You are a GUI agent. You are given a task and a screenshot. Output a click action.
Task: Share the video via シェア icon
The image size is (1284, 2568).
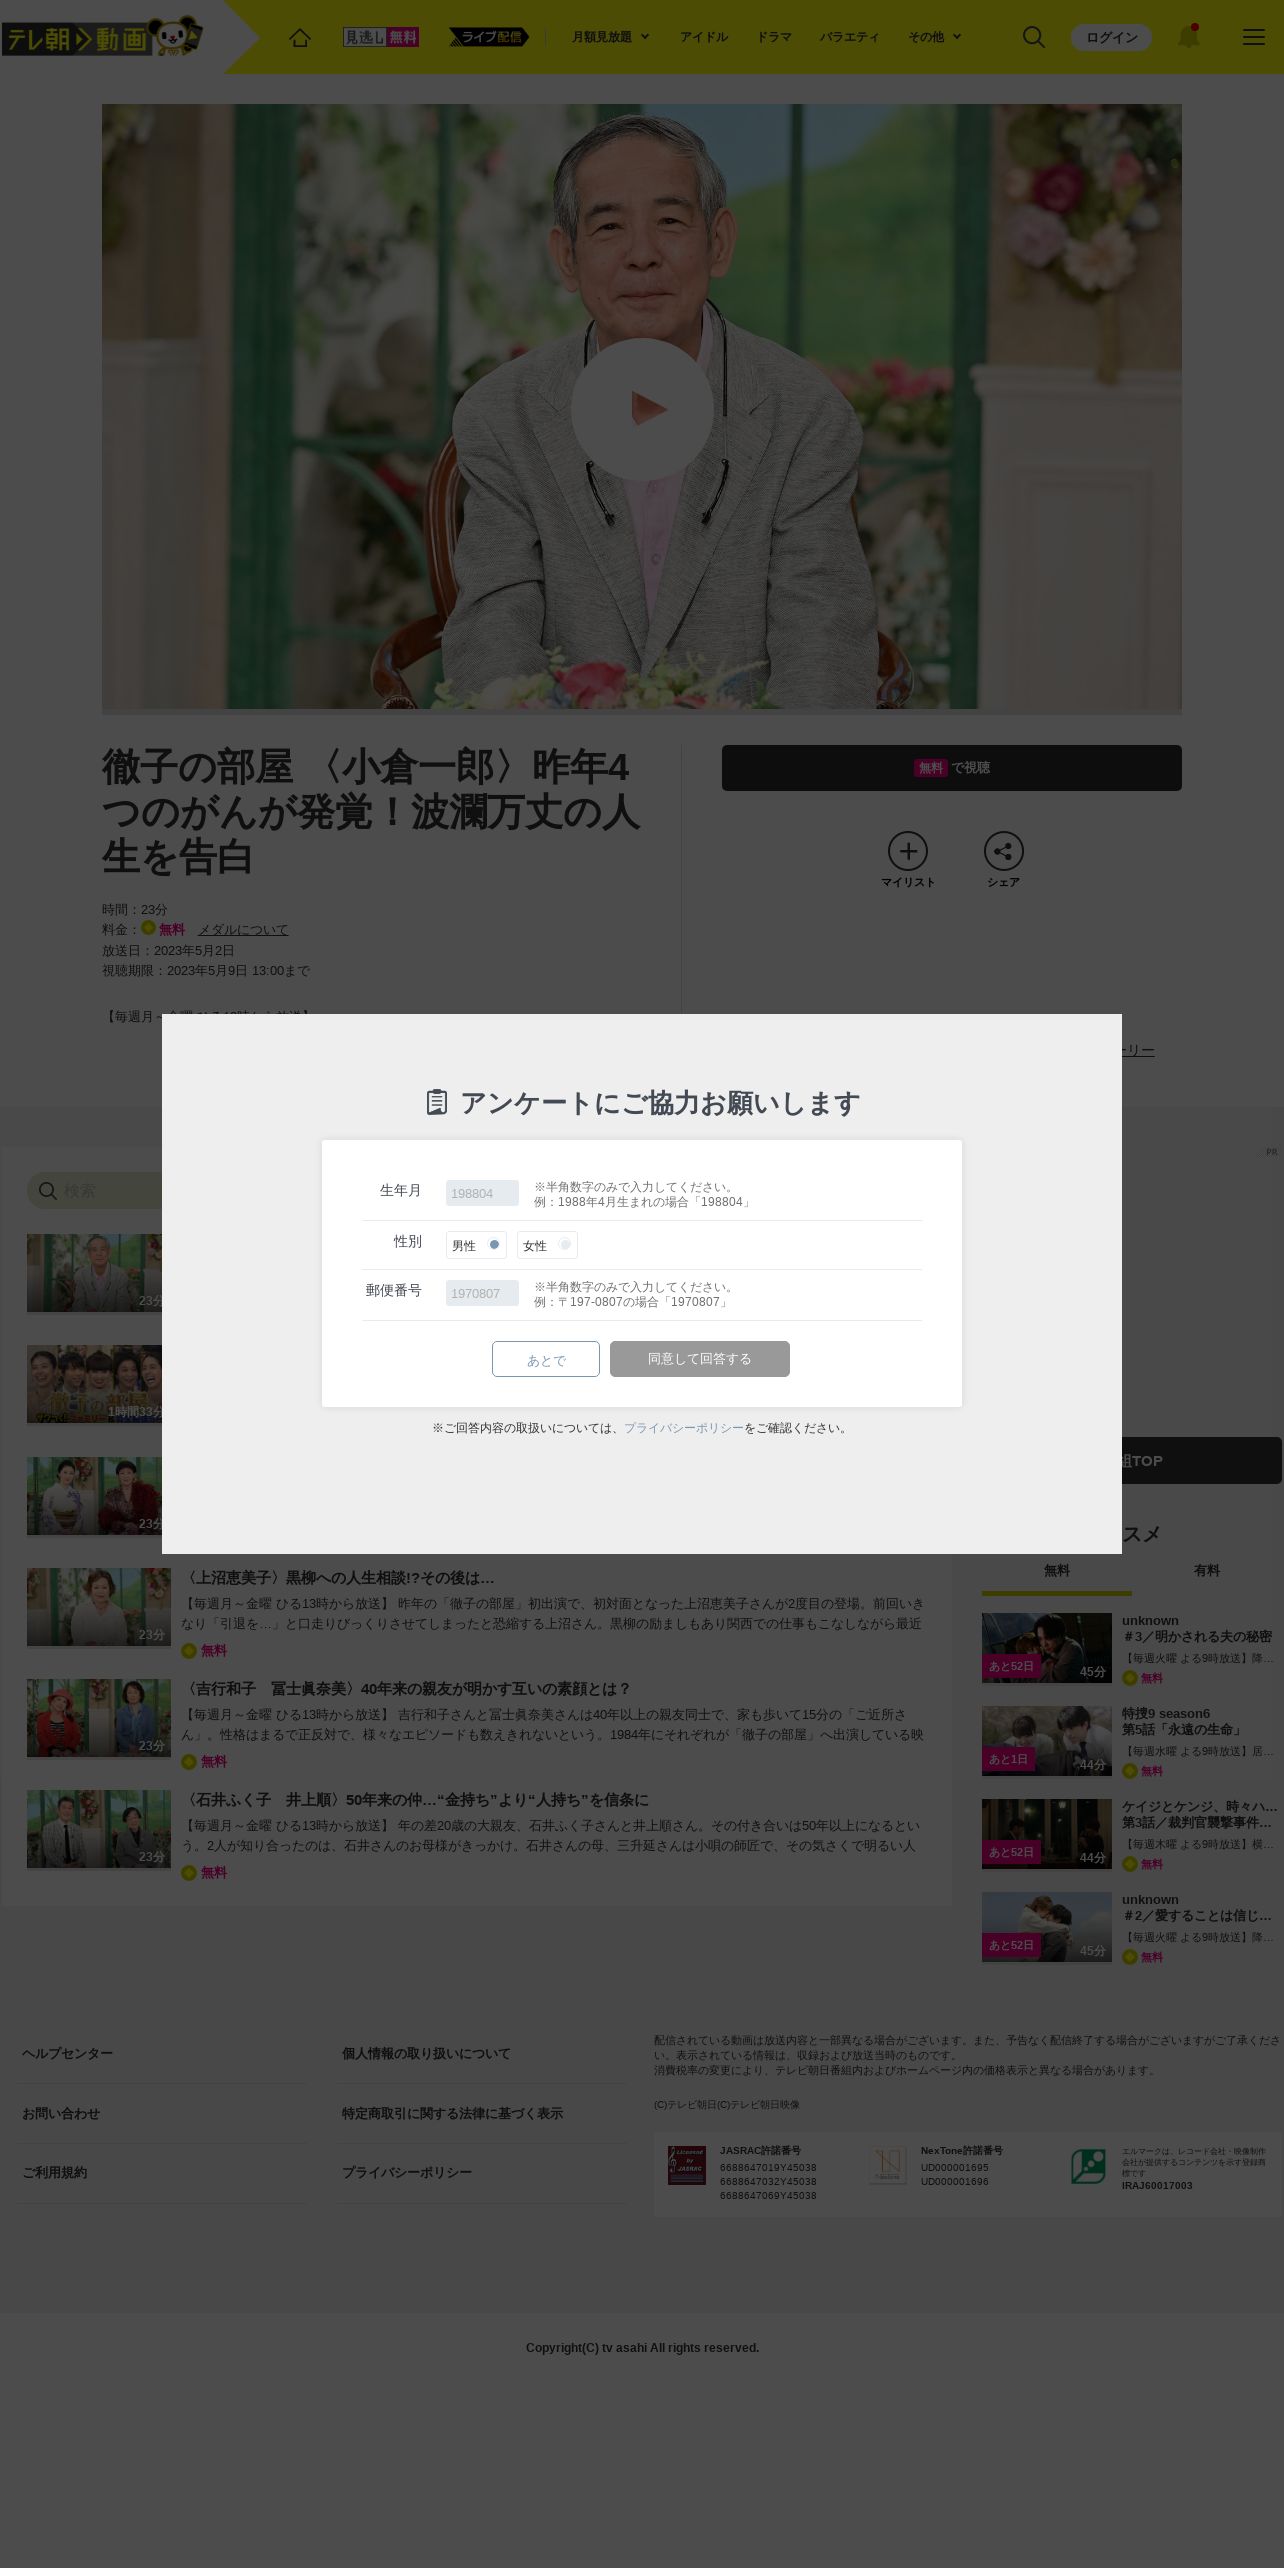tap(1004, 860)
